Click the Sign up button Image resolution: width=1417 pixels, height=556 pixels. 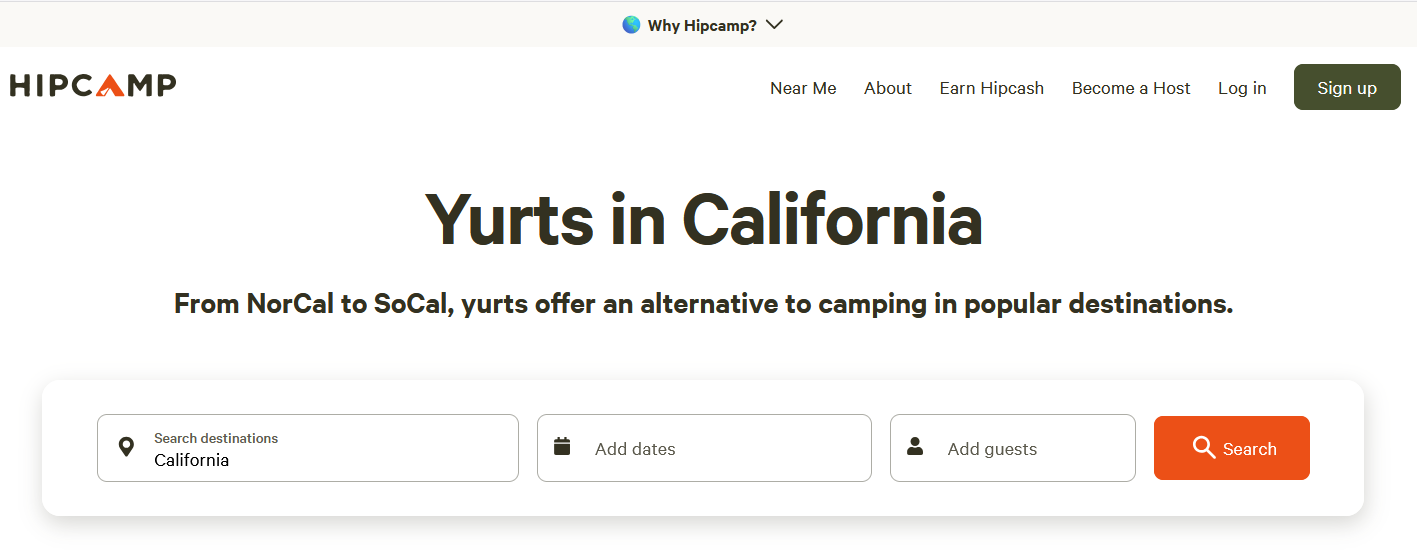coord(1347,87)
